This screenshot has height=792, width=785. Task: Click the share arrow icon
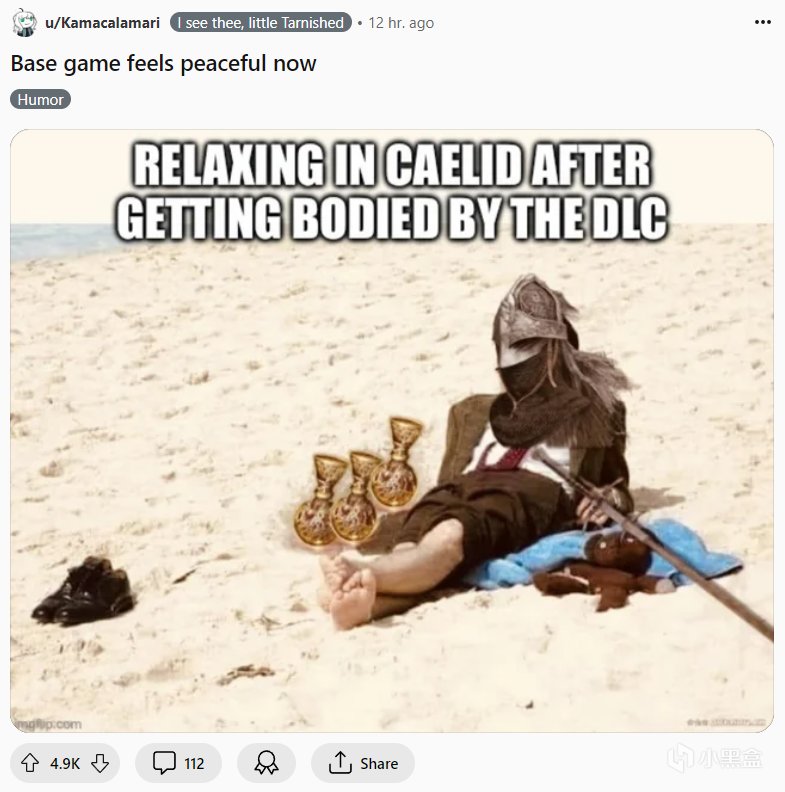click(340, 763)
